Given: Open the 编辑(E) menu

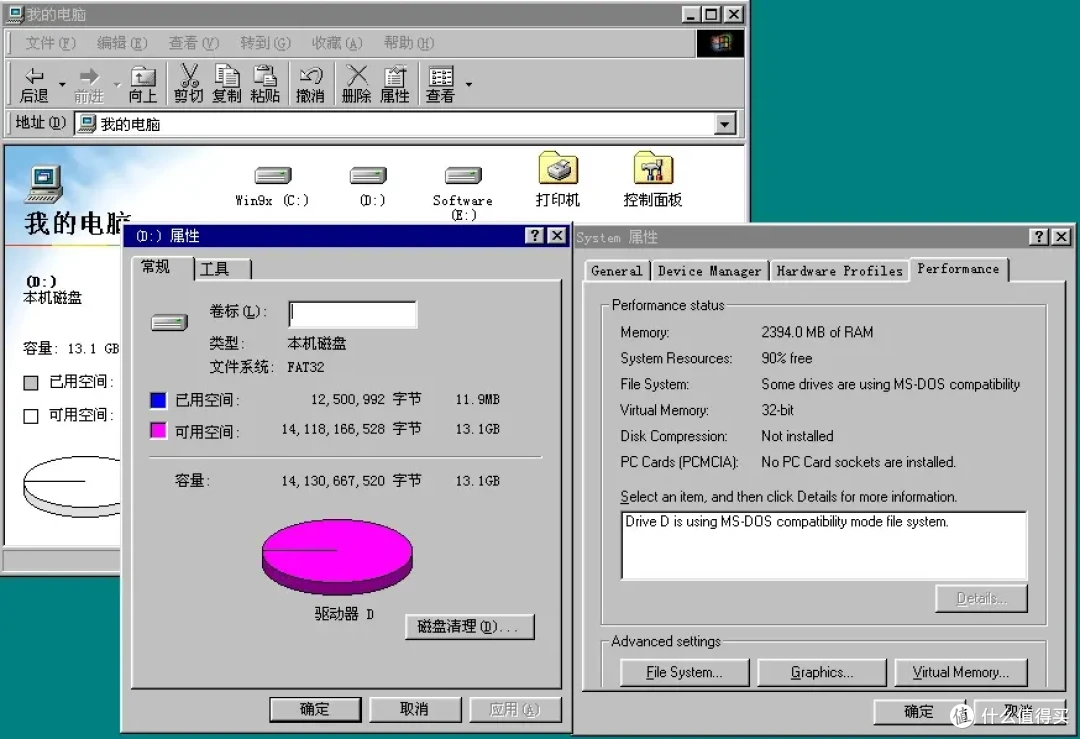Looking at the screenshot, I should pos(122,43).
